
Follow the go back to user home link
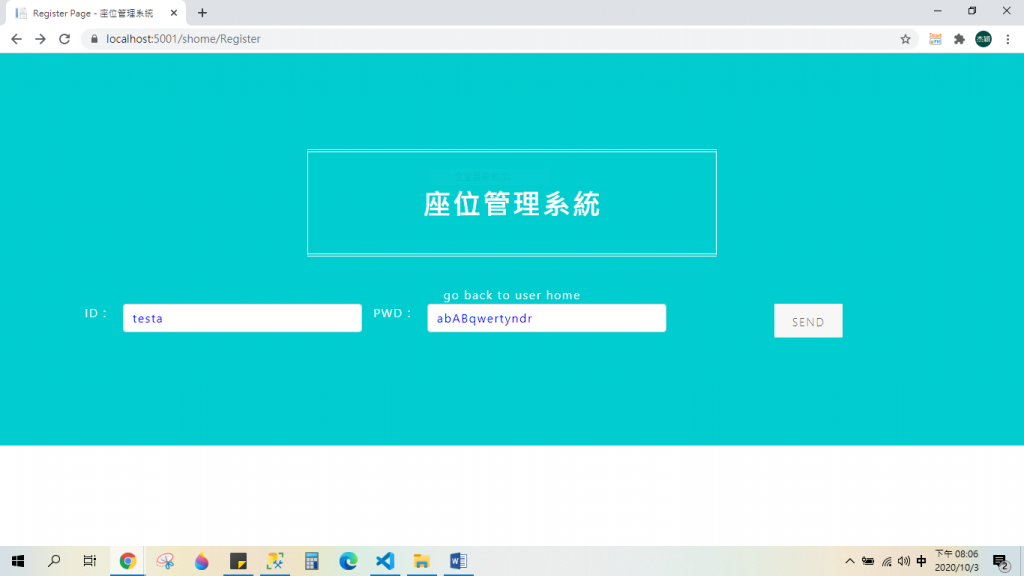pos(511,295)
